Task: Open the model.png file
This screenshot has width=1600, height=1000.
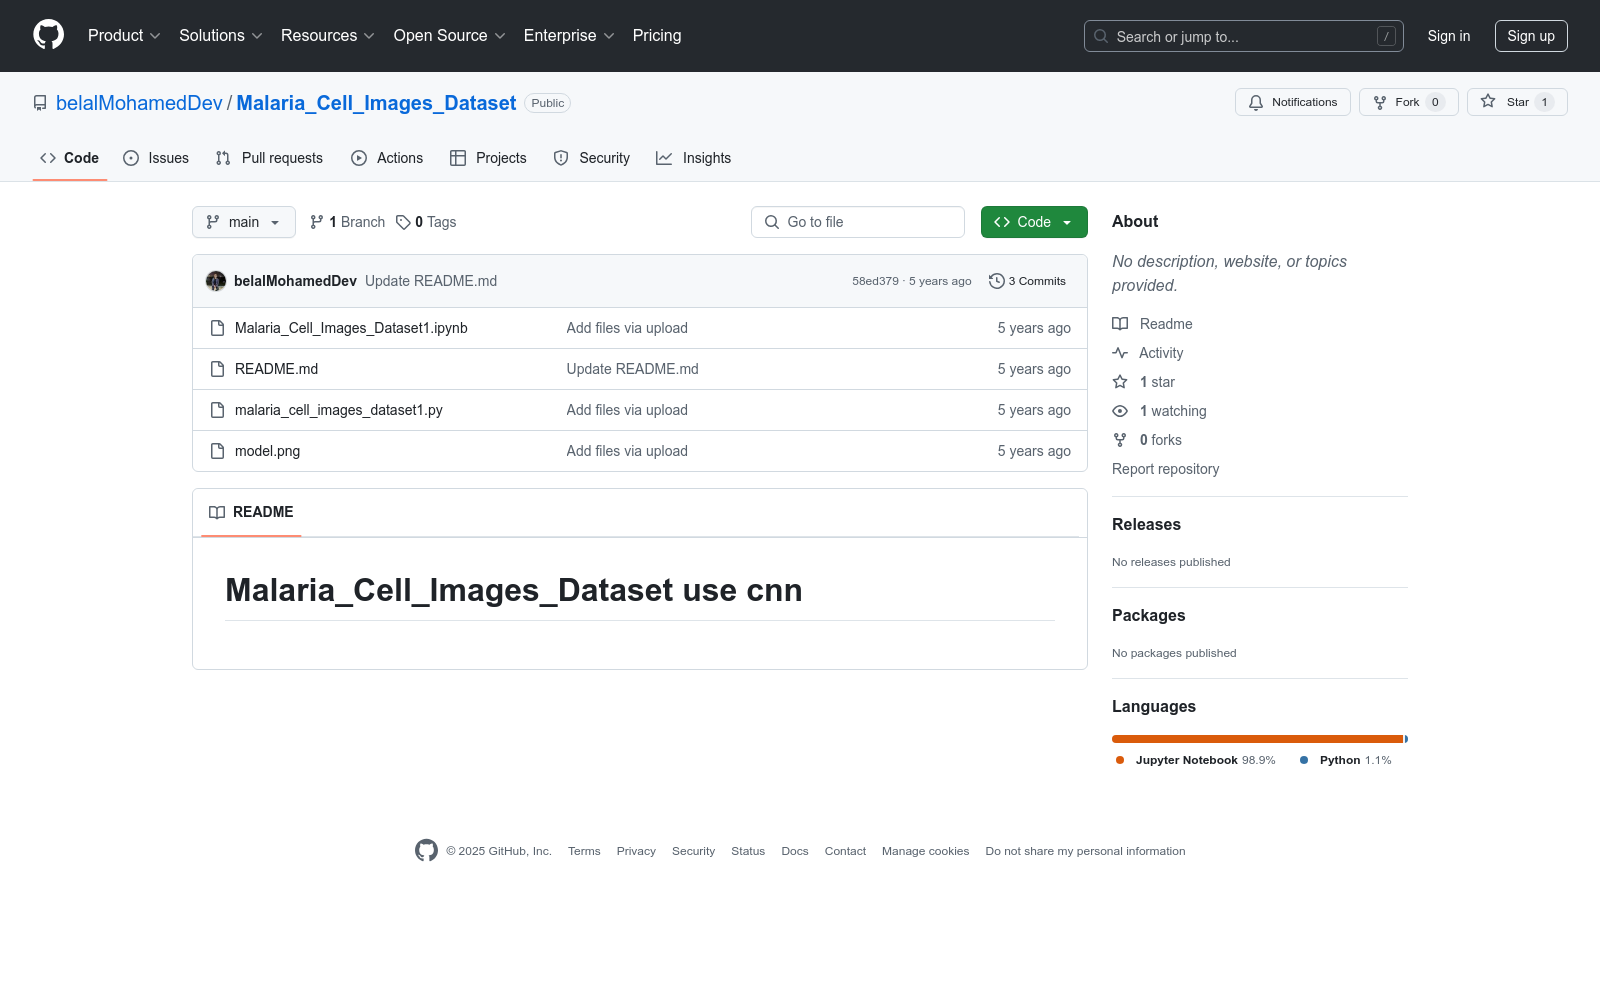Action: click(x=267, y=451)
